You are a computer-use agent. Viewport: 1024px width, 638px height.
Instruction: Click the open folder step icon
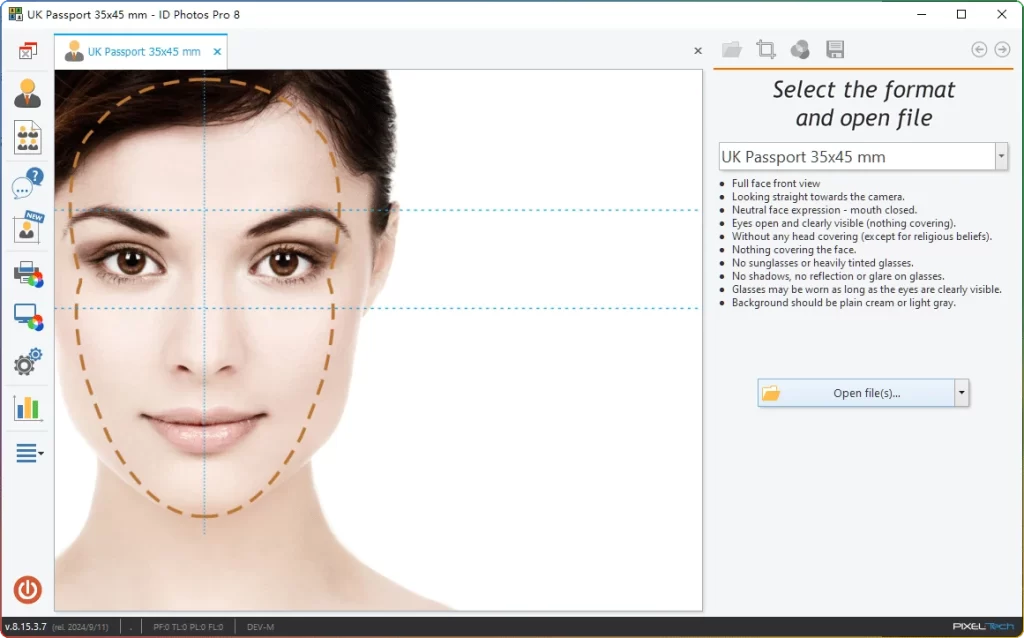731,50
